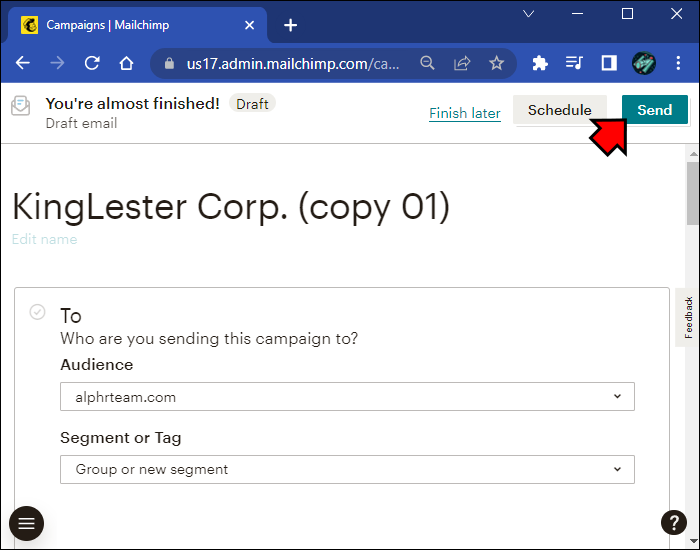This screenshot has height=550, width=700.
Task: Click the Finish later link
Action: (x=465, y=113)
